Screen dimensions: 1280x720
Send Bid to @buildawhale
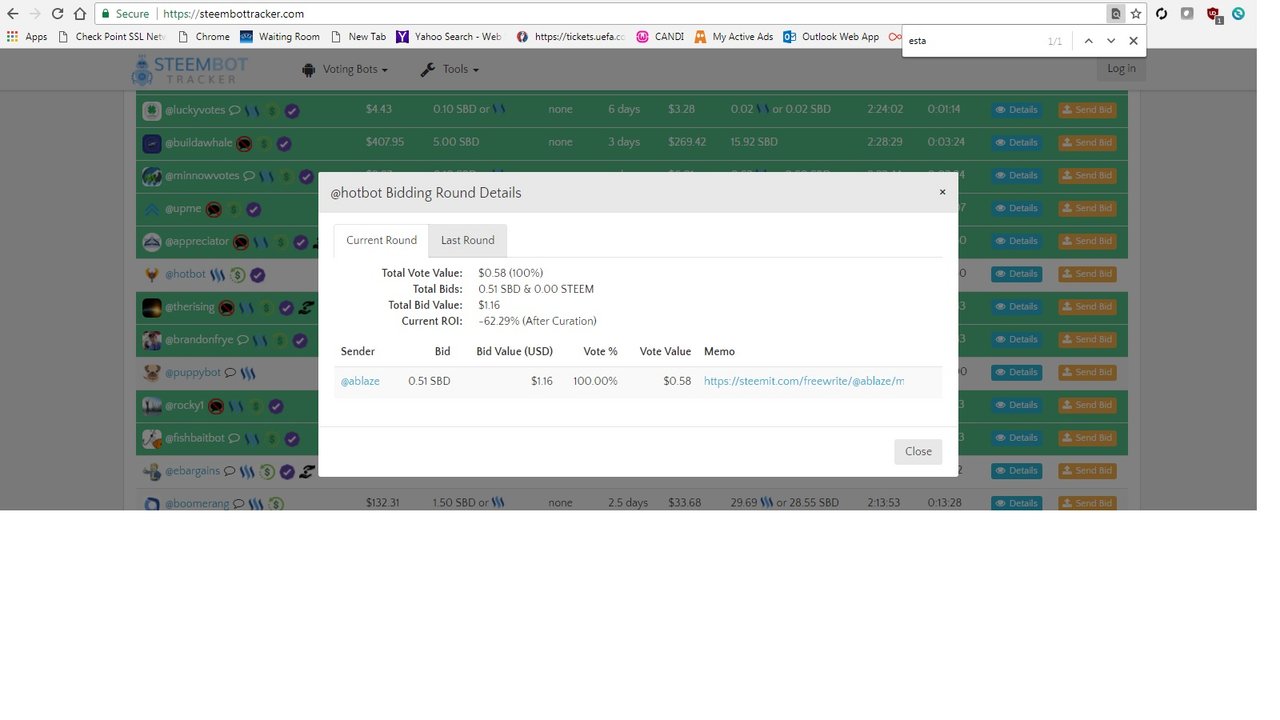coord(1087,143)
